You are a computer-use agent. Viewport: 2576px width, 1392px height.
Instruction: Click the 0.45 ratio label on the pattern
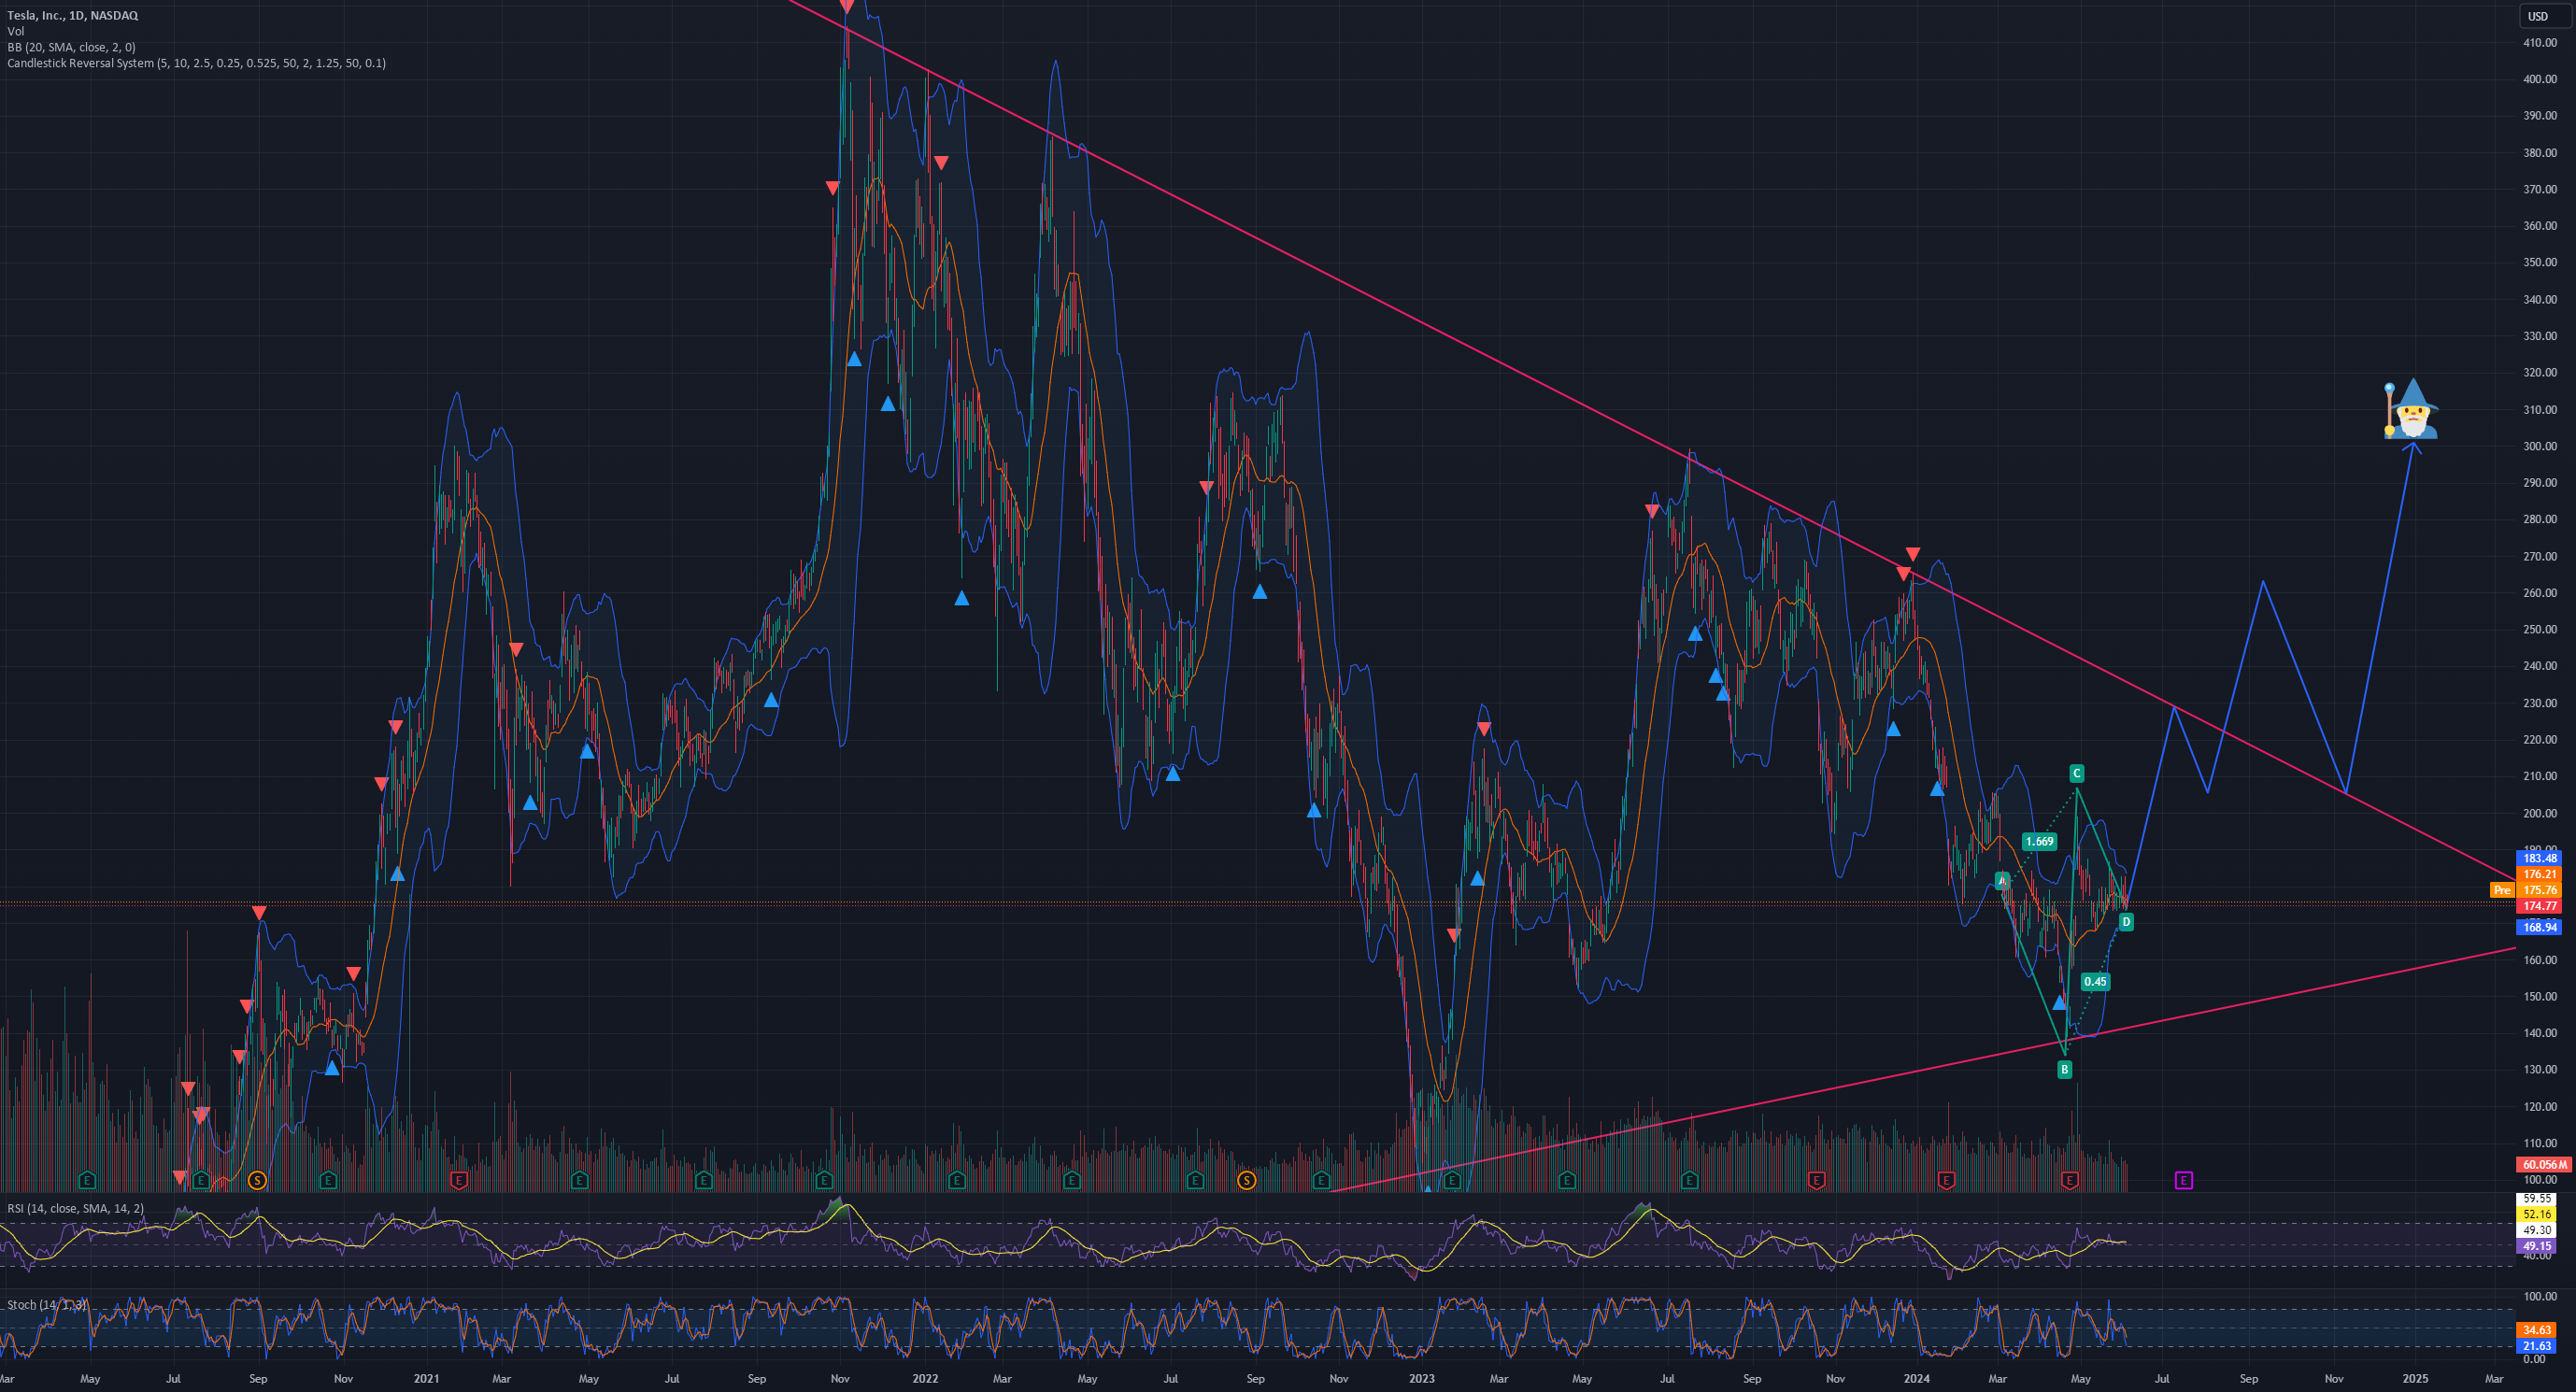pyautogui.click(x=2095, y=982)
